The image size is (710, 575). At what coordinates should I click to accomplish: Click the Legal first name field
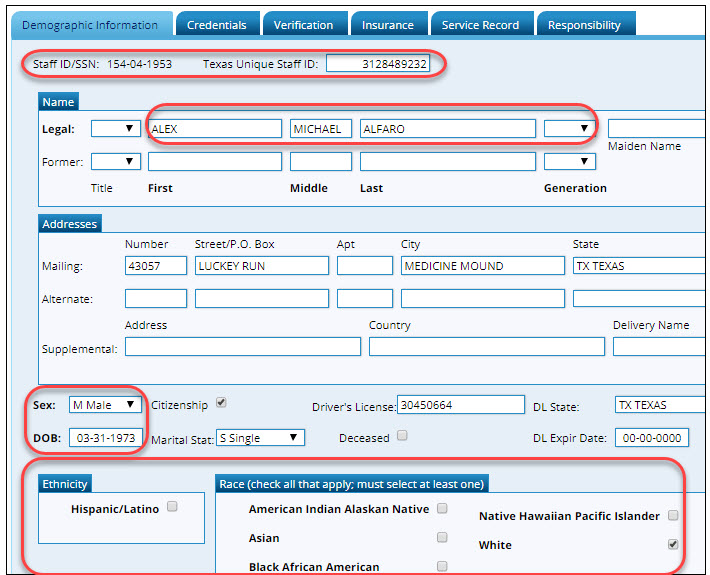tap(214, 128)
